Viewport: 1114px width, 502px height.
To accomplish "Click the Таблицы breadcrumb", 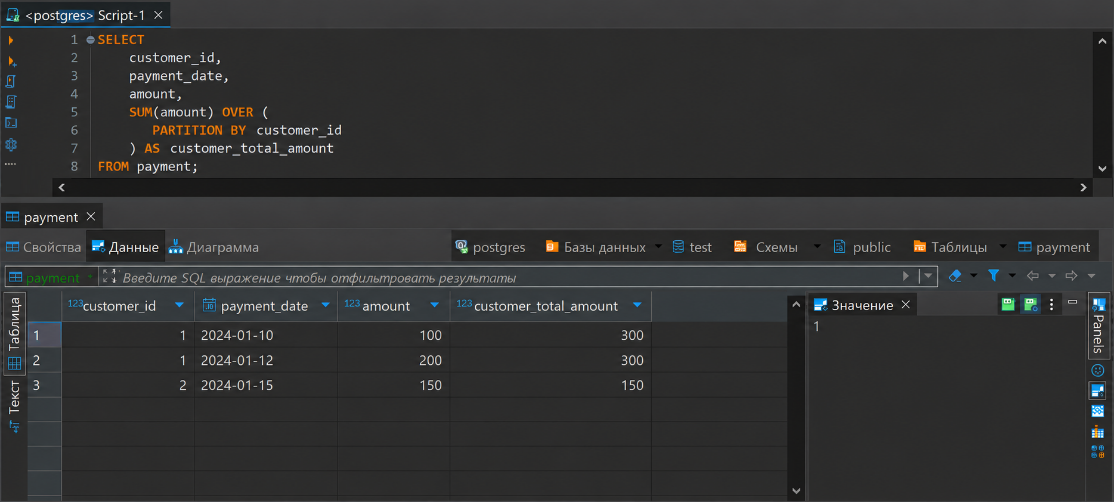I will (x=950, y=247).
